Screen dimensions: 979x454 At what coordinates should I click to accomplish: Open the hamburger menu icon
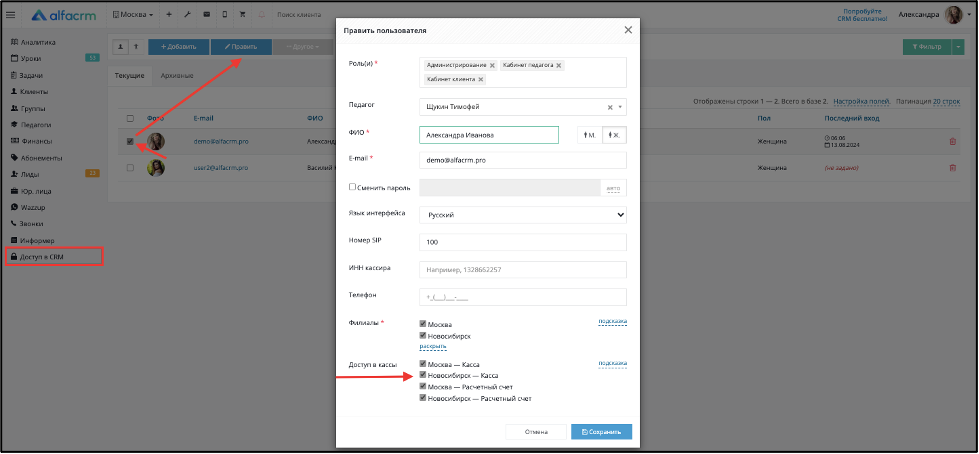11,15
